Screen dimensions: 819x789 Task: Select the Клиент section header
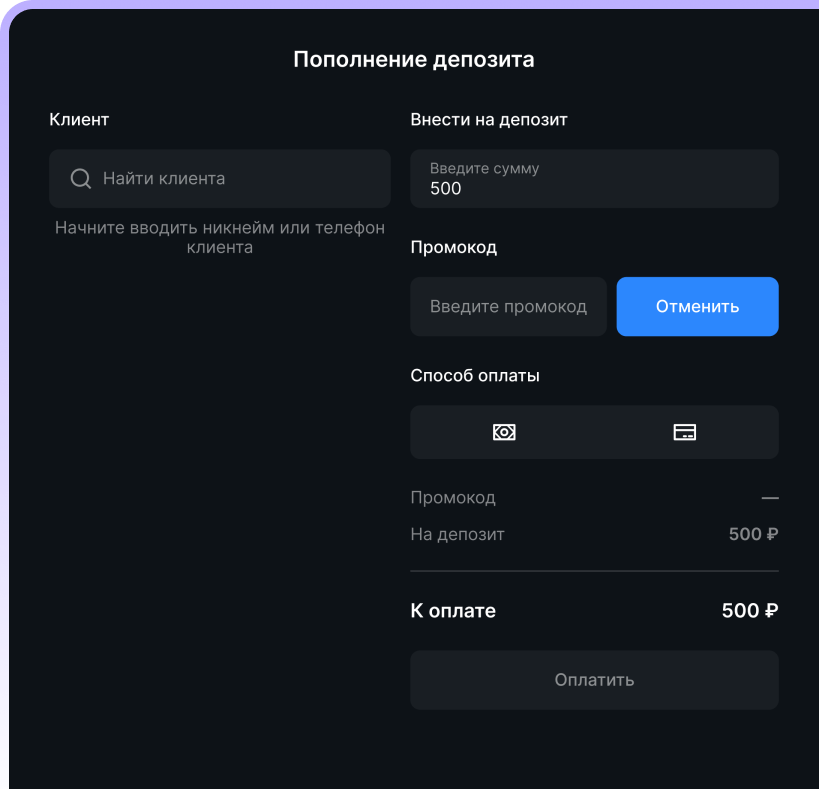79,119
